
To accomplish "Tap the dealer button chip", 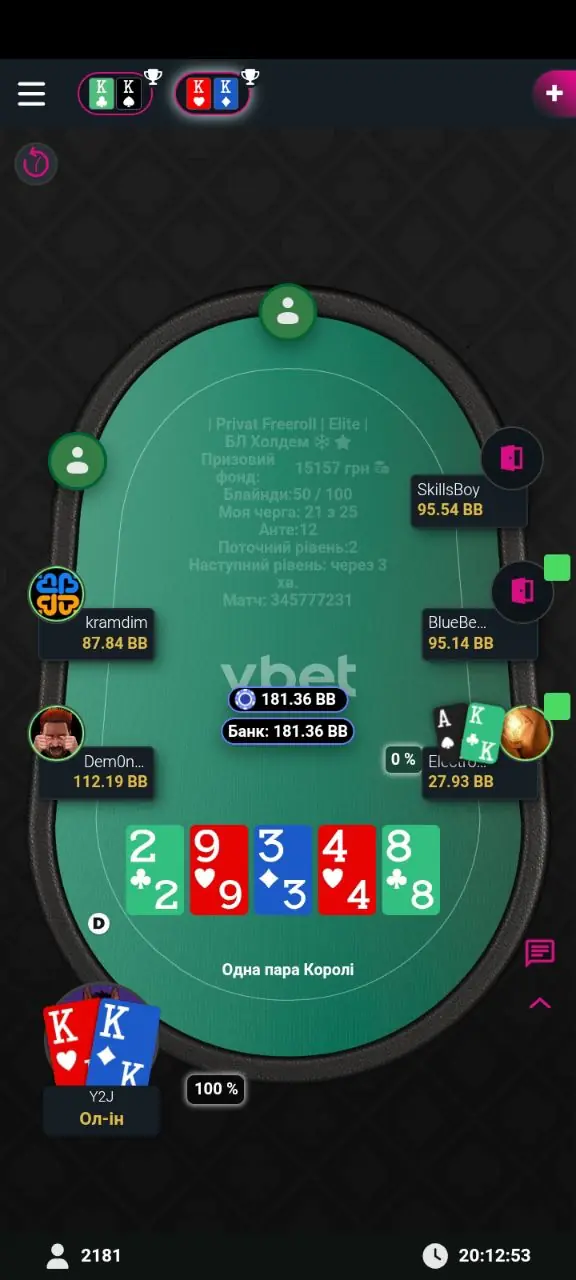I will tap(99, 923).
